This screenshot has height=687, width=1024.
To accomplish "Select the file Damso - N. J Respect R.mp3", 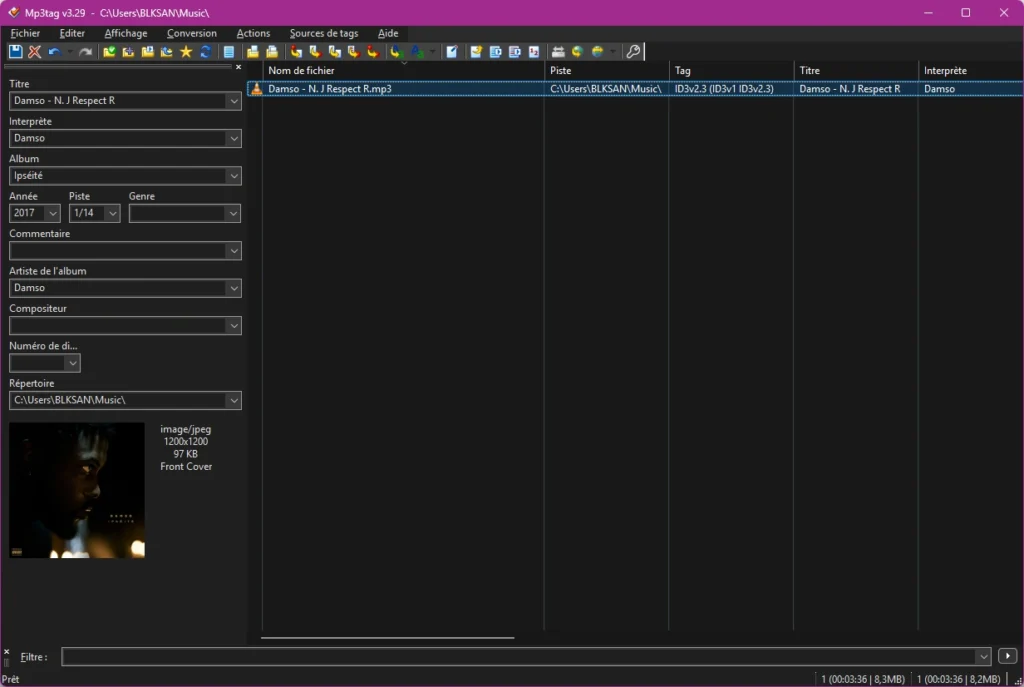I will pyautogui.click(x=330, y=89).
